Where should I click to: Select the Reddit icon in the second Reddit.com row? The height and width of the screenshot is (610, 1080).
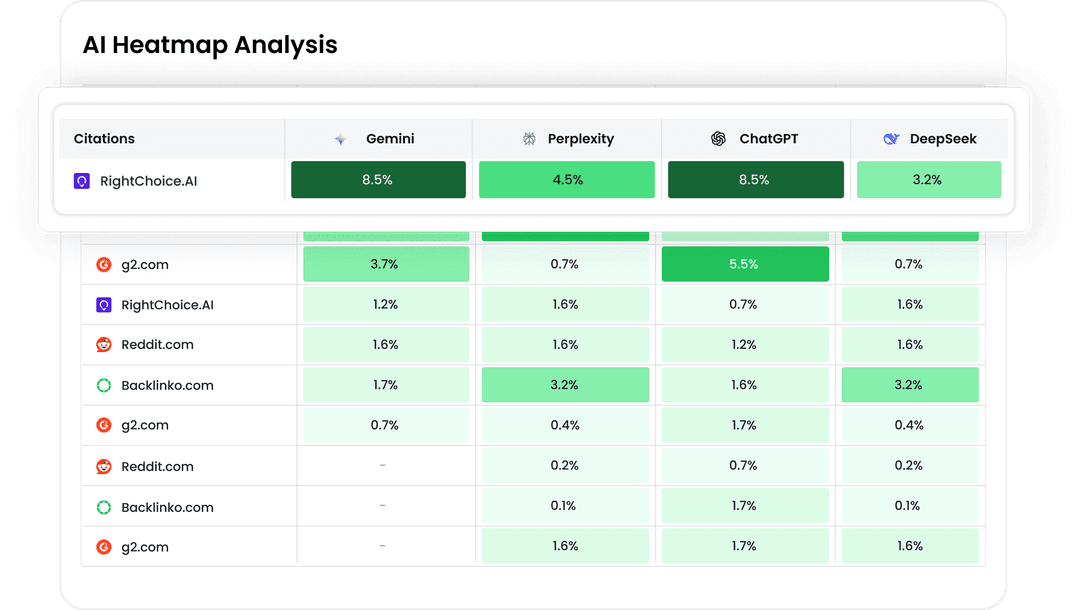coord(104,465)
